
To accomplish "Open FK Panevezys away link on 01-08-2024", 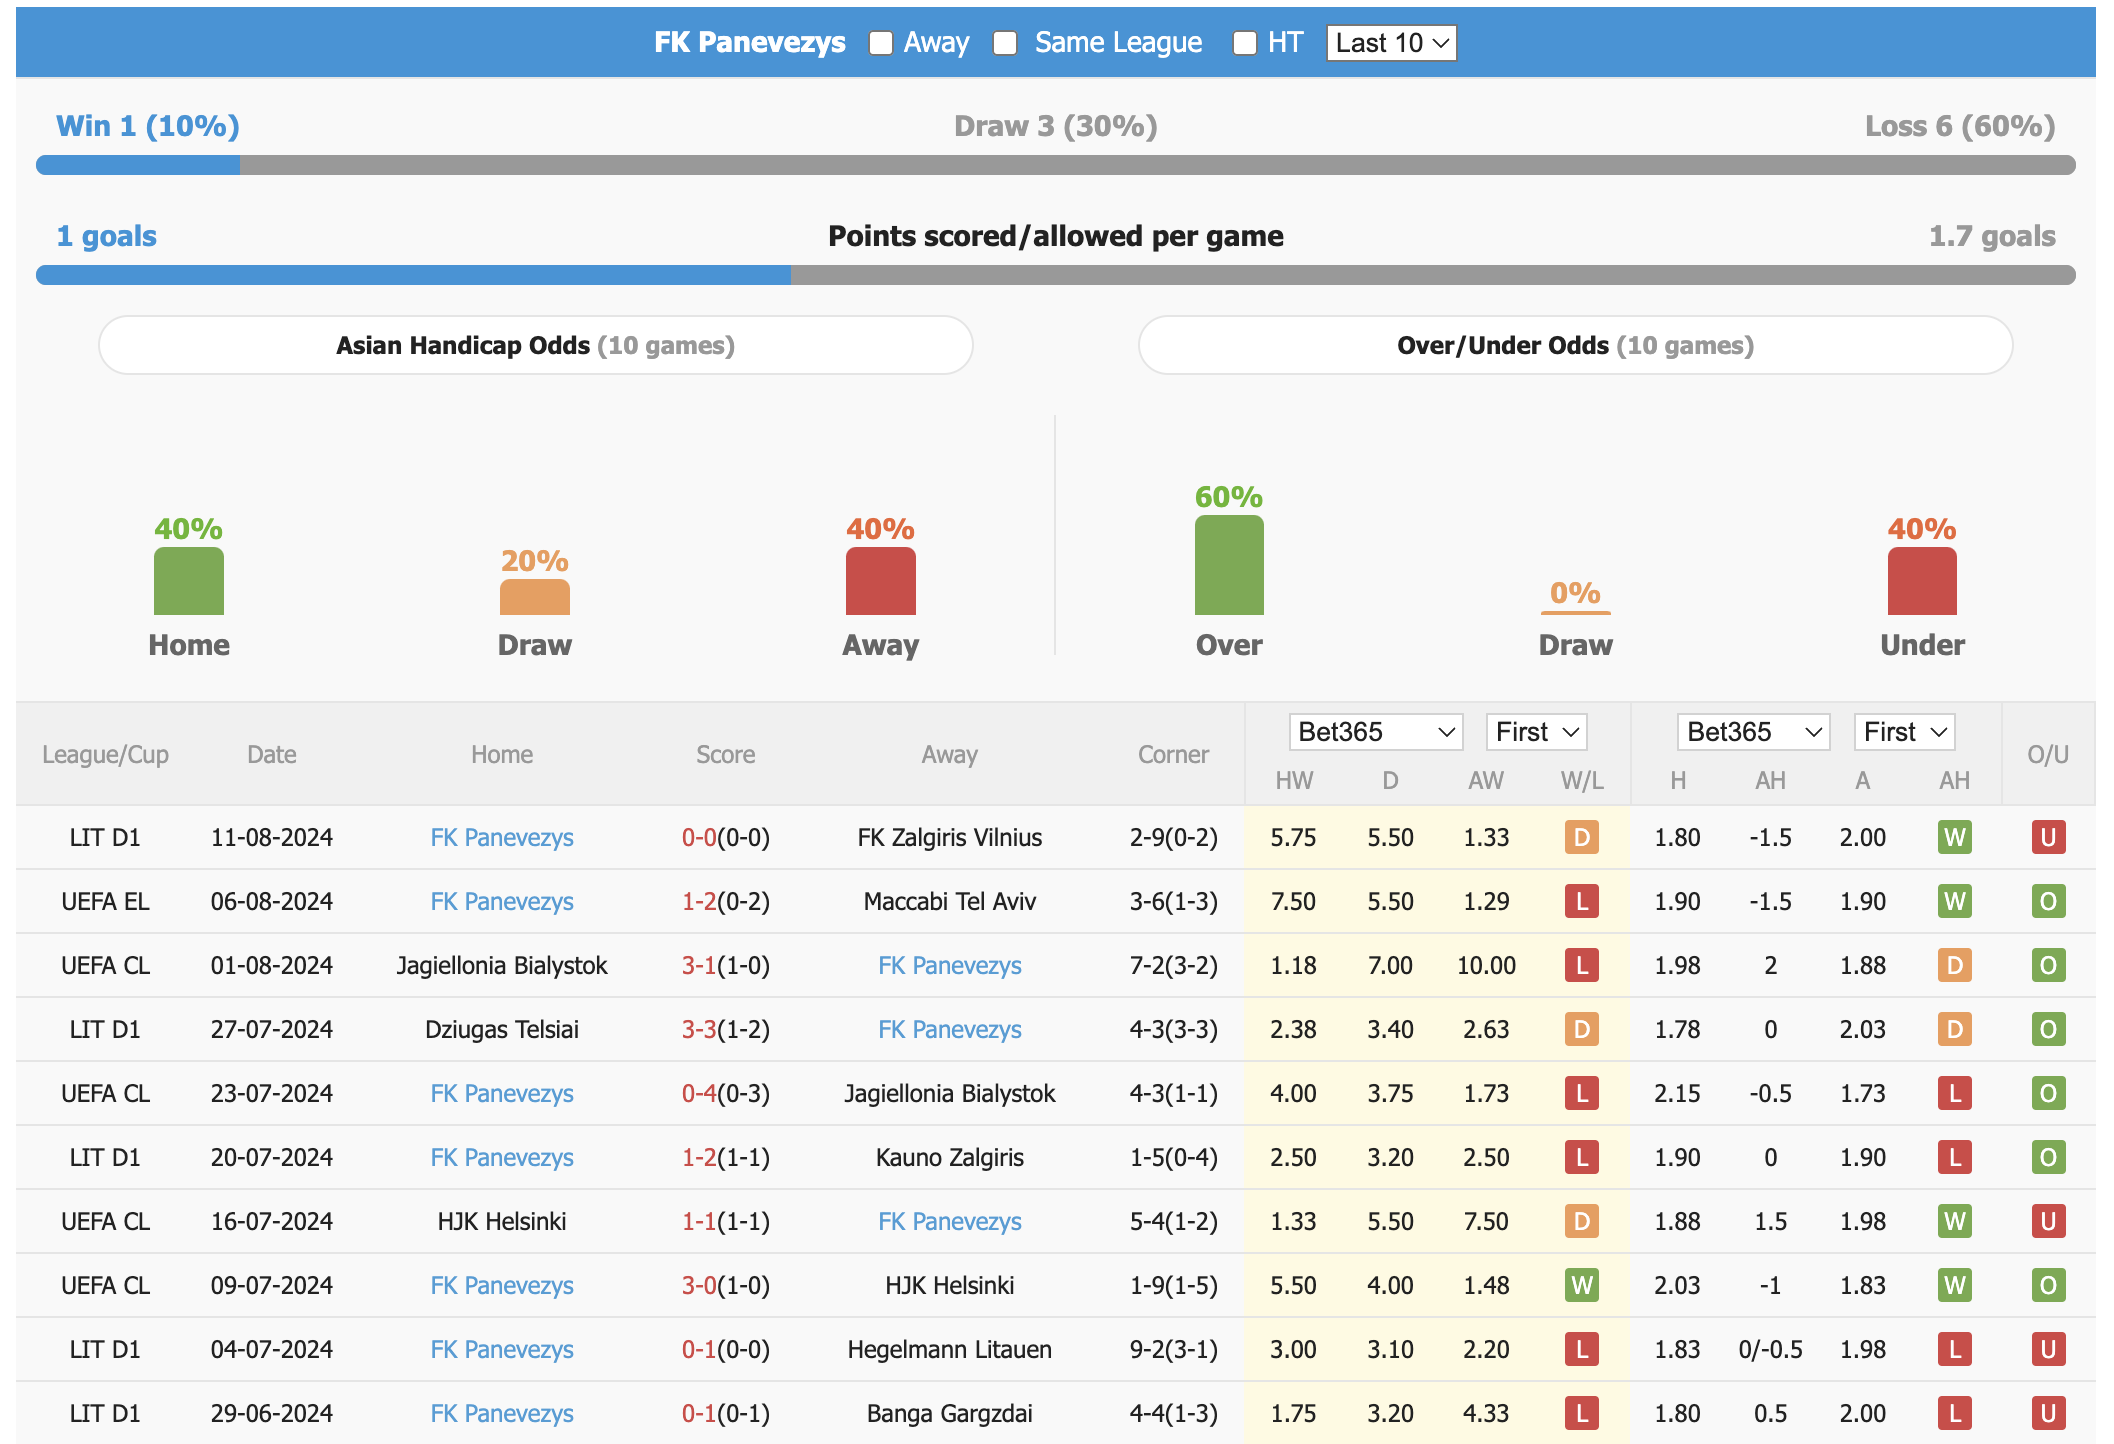I will (950, 965).
